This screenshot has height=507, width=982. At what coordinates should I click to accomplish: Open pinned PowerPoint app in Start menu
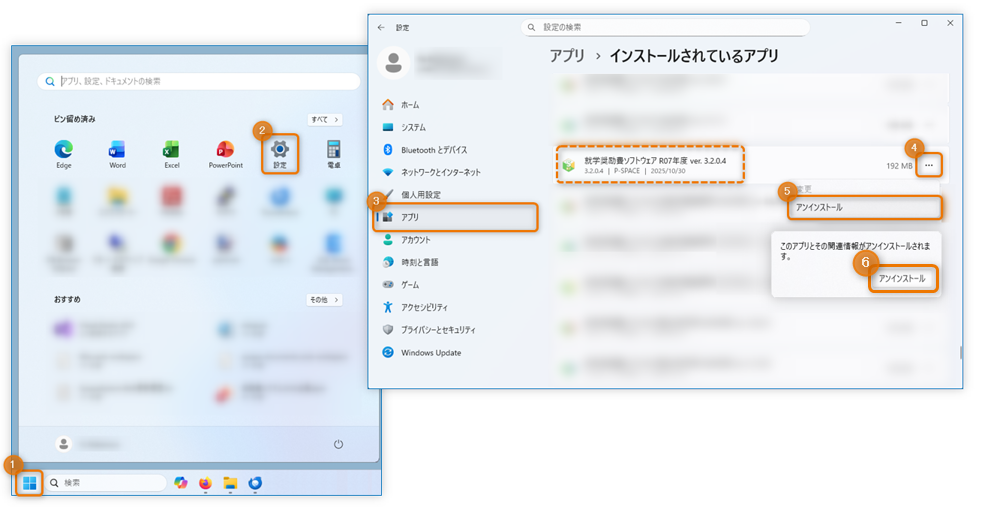(225, 154)
